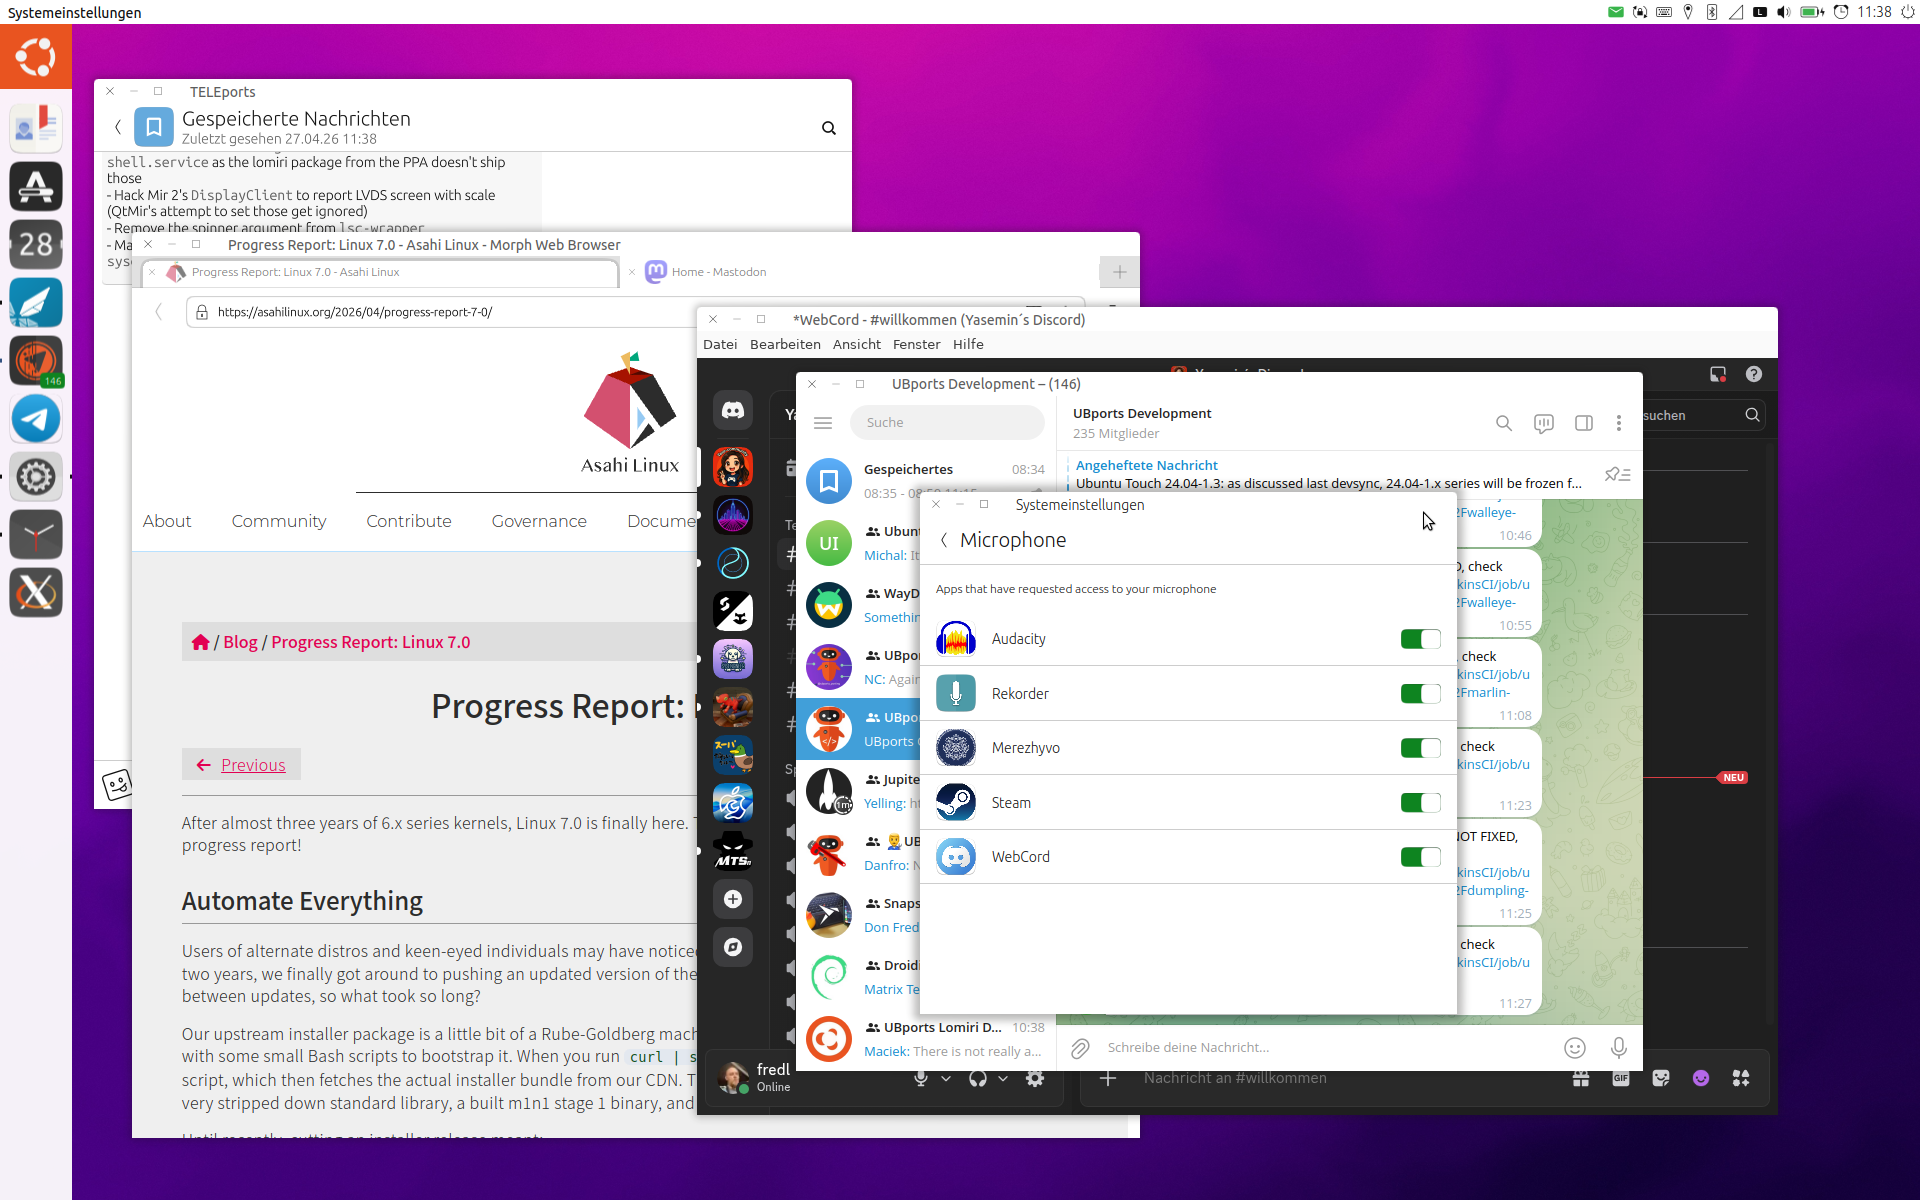Image resolution: width=1920 pixels, height=1200 pixels.
Task: Open the Bluetooth indicator in top panel
Action: click(x=1712, y=12)
